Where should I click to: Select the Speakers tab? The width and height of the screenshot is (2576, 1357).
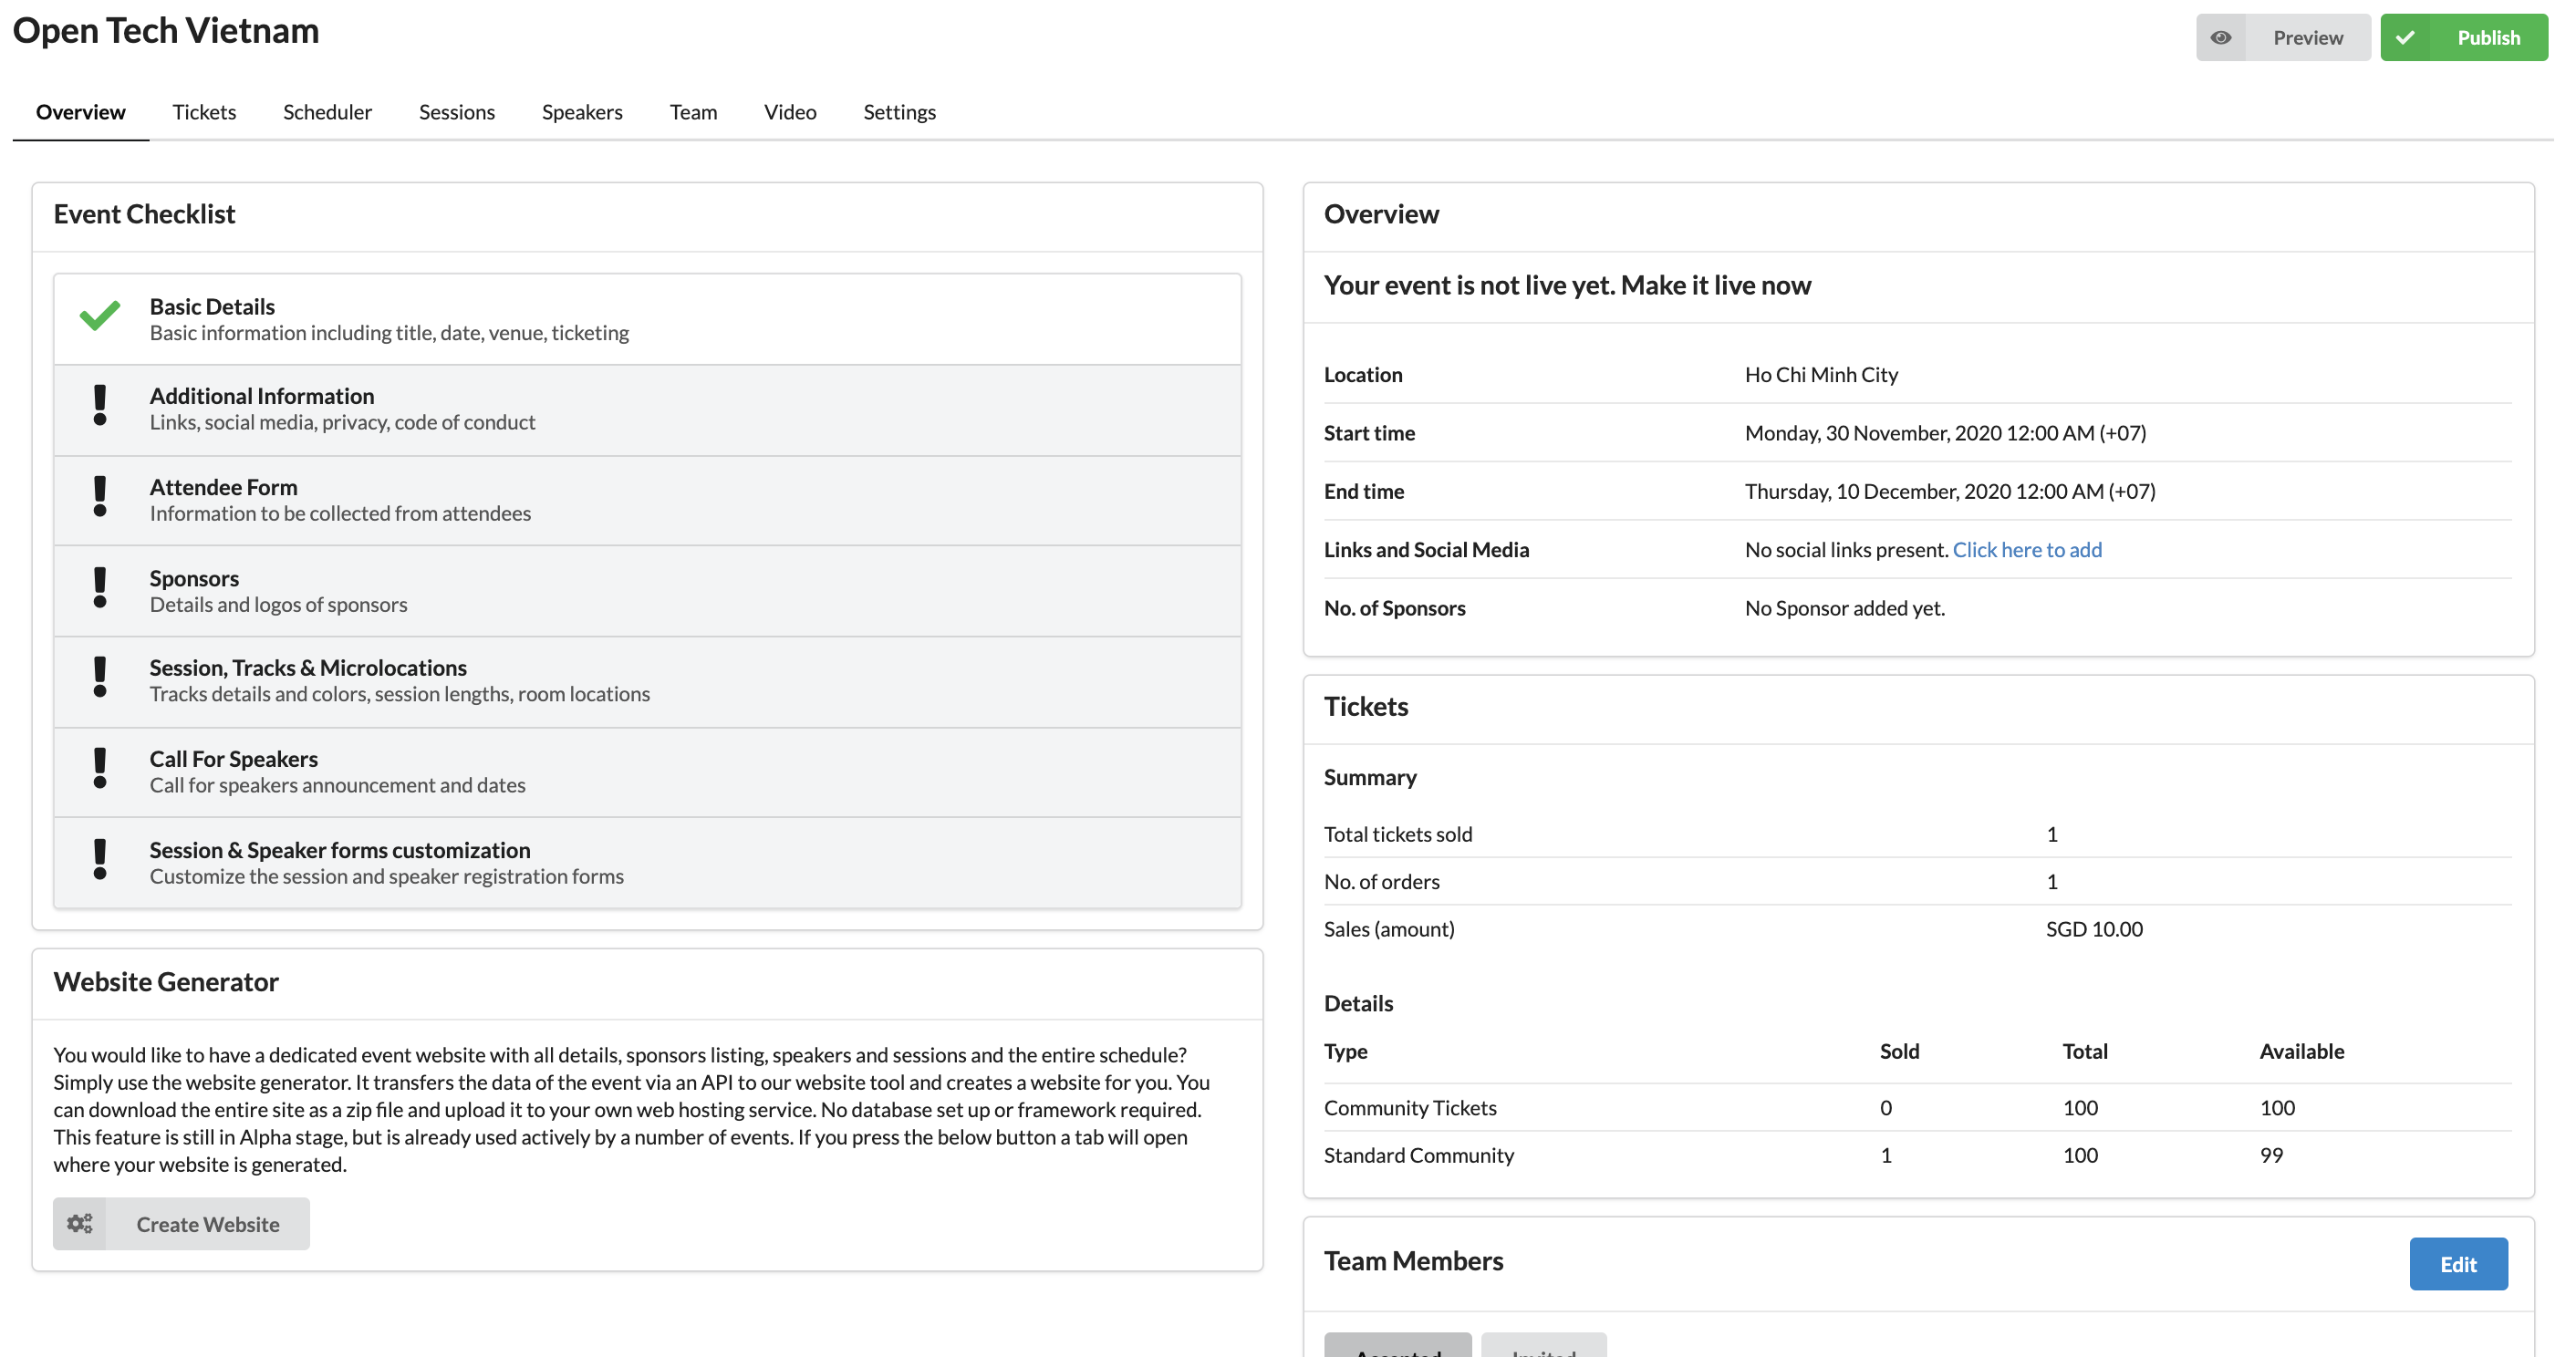582,112
